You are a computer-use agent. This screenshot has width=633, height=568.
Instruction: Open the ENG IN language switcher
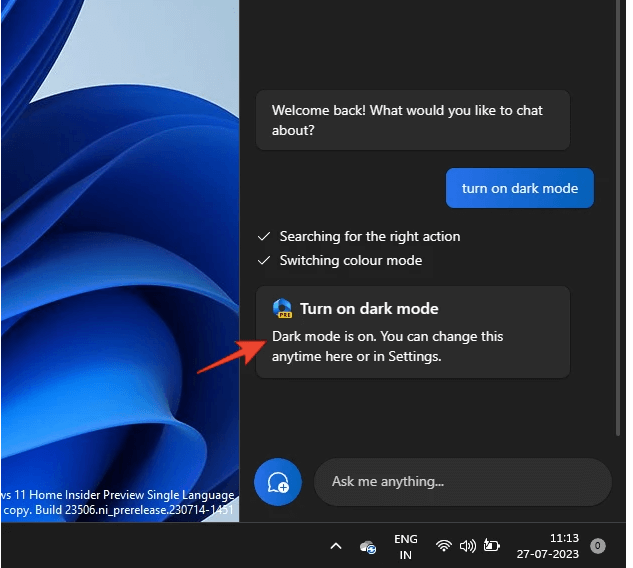pyautogui.click(x=406, y=547)
